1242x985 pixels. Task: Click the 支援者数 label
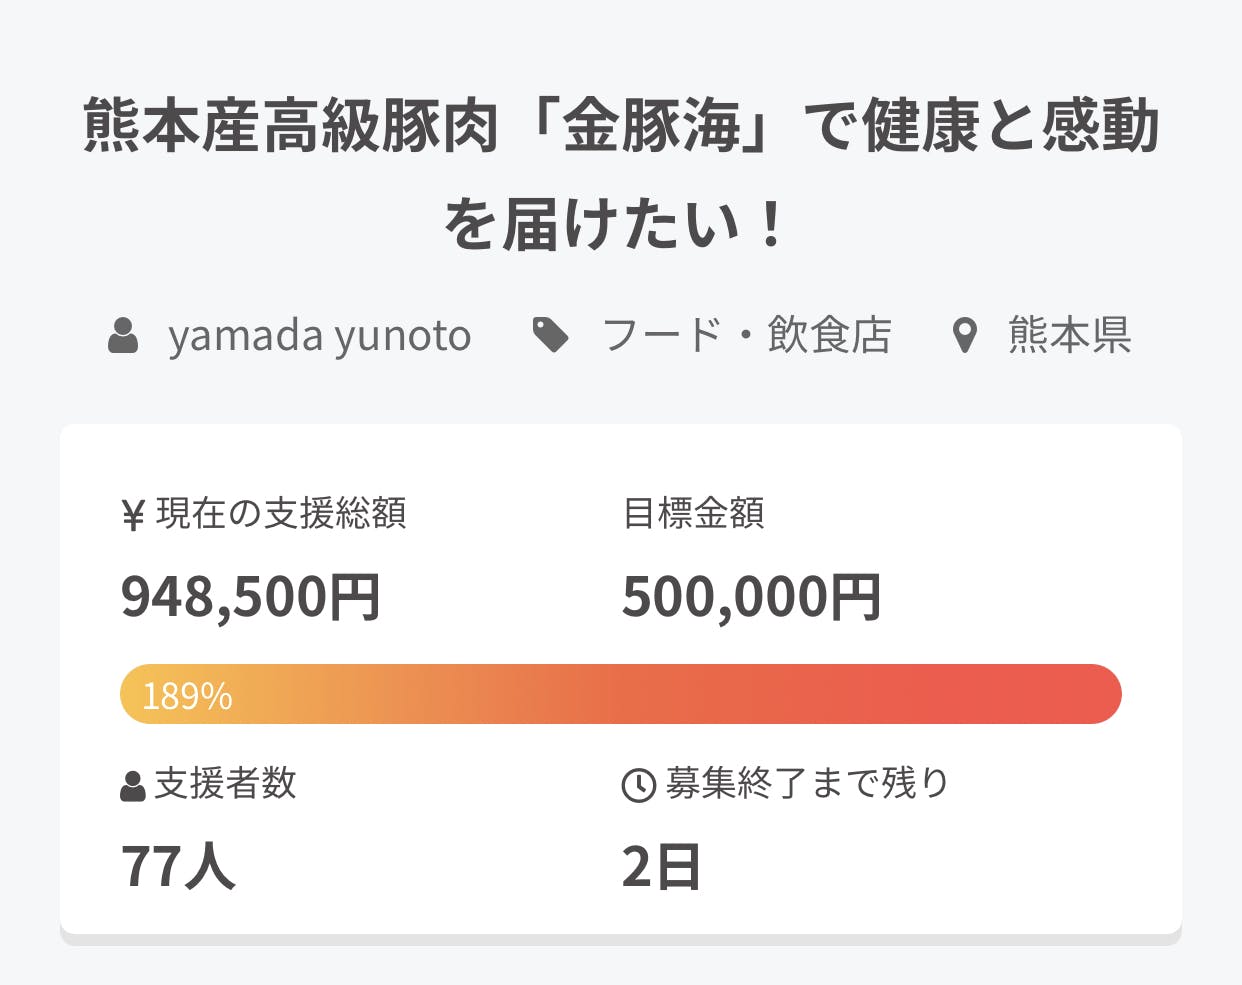pyautogui.click(x=225, y=784)
